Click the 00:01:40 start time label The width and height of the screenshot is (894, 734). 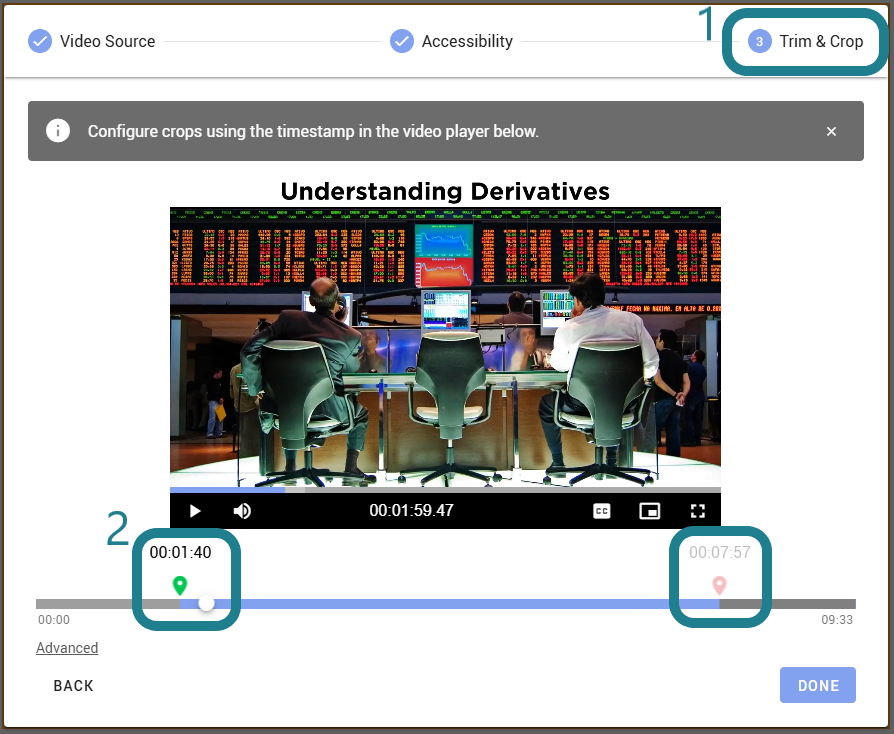coord(180,552)
